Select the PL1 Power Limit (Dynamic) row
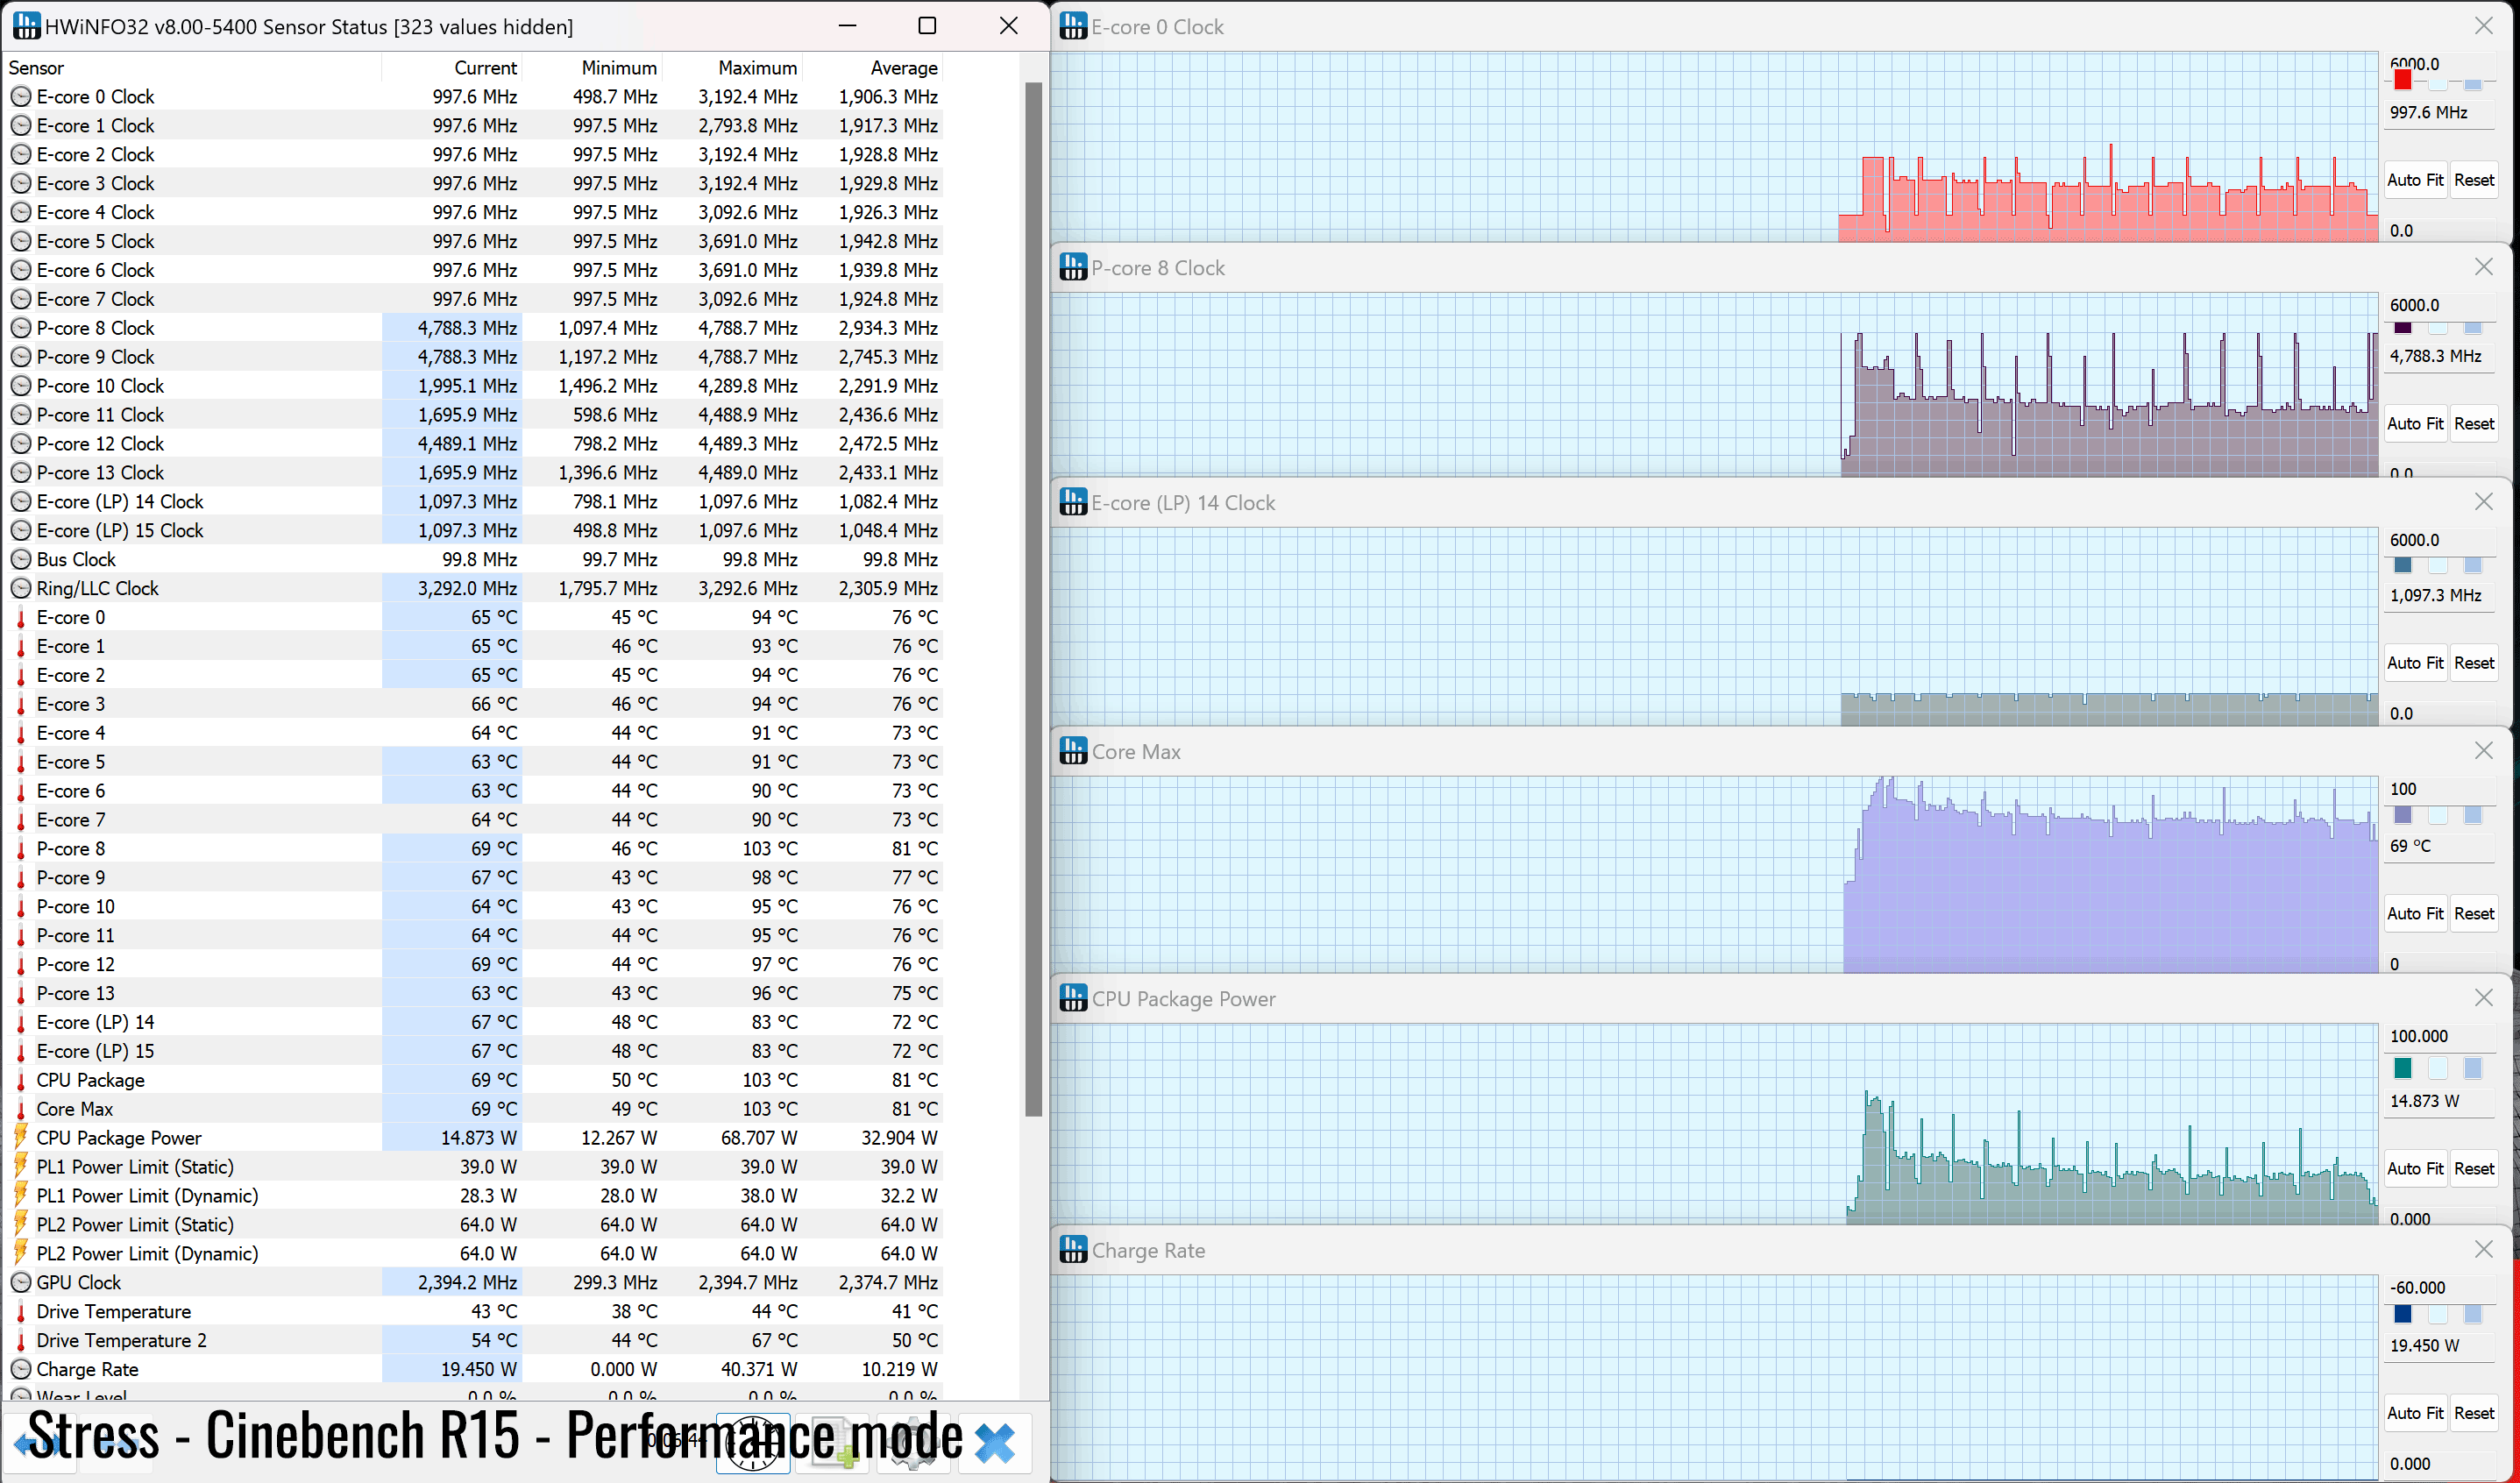Screen dimensions: 2520x1483 (x=473, y=1195)
